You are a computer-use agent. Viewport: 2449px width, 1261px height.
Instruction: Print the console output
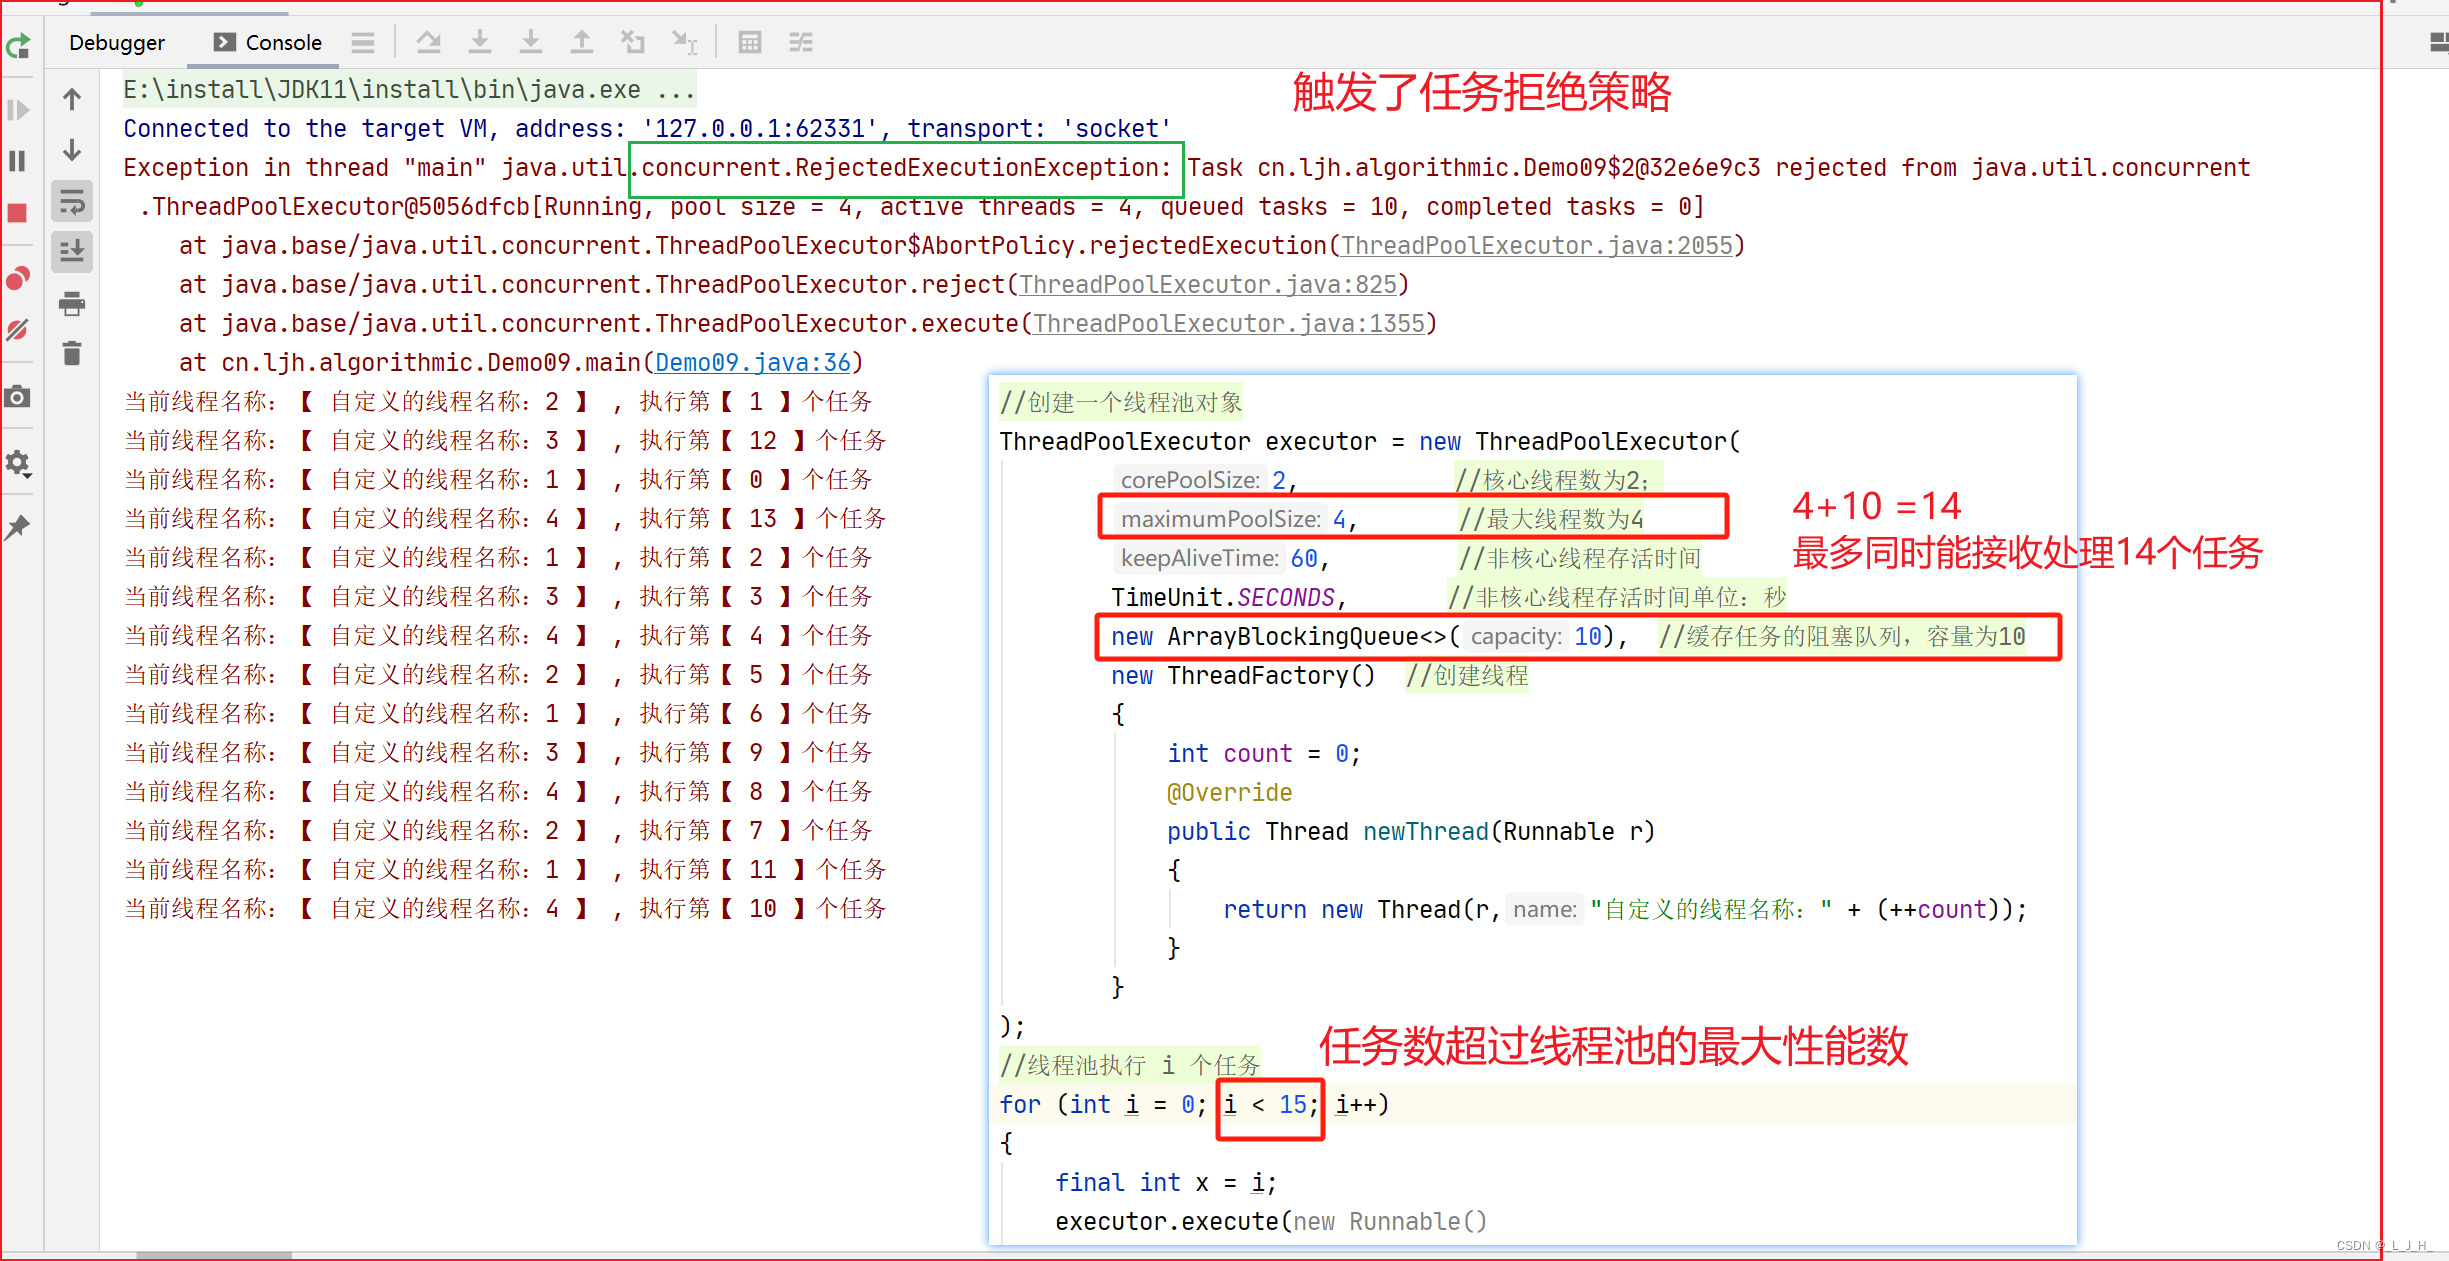coord(72,303)
